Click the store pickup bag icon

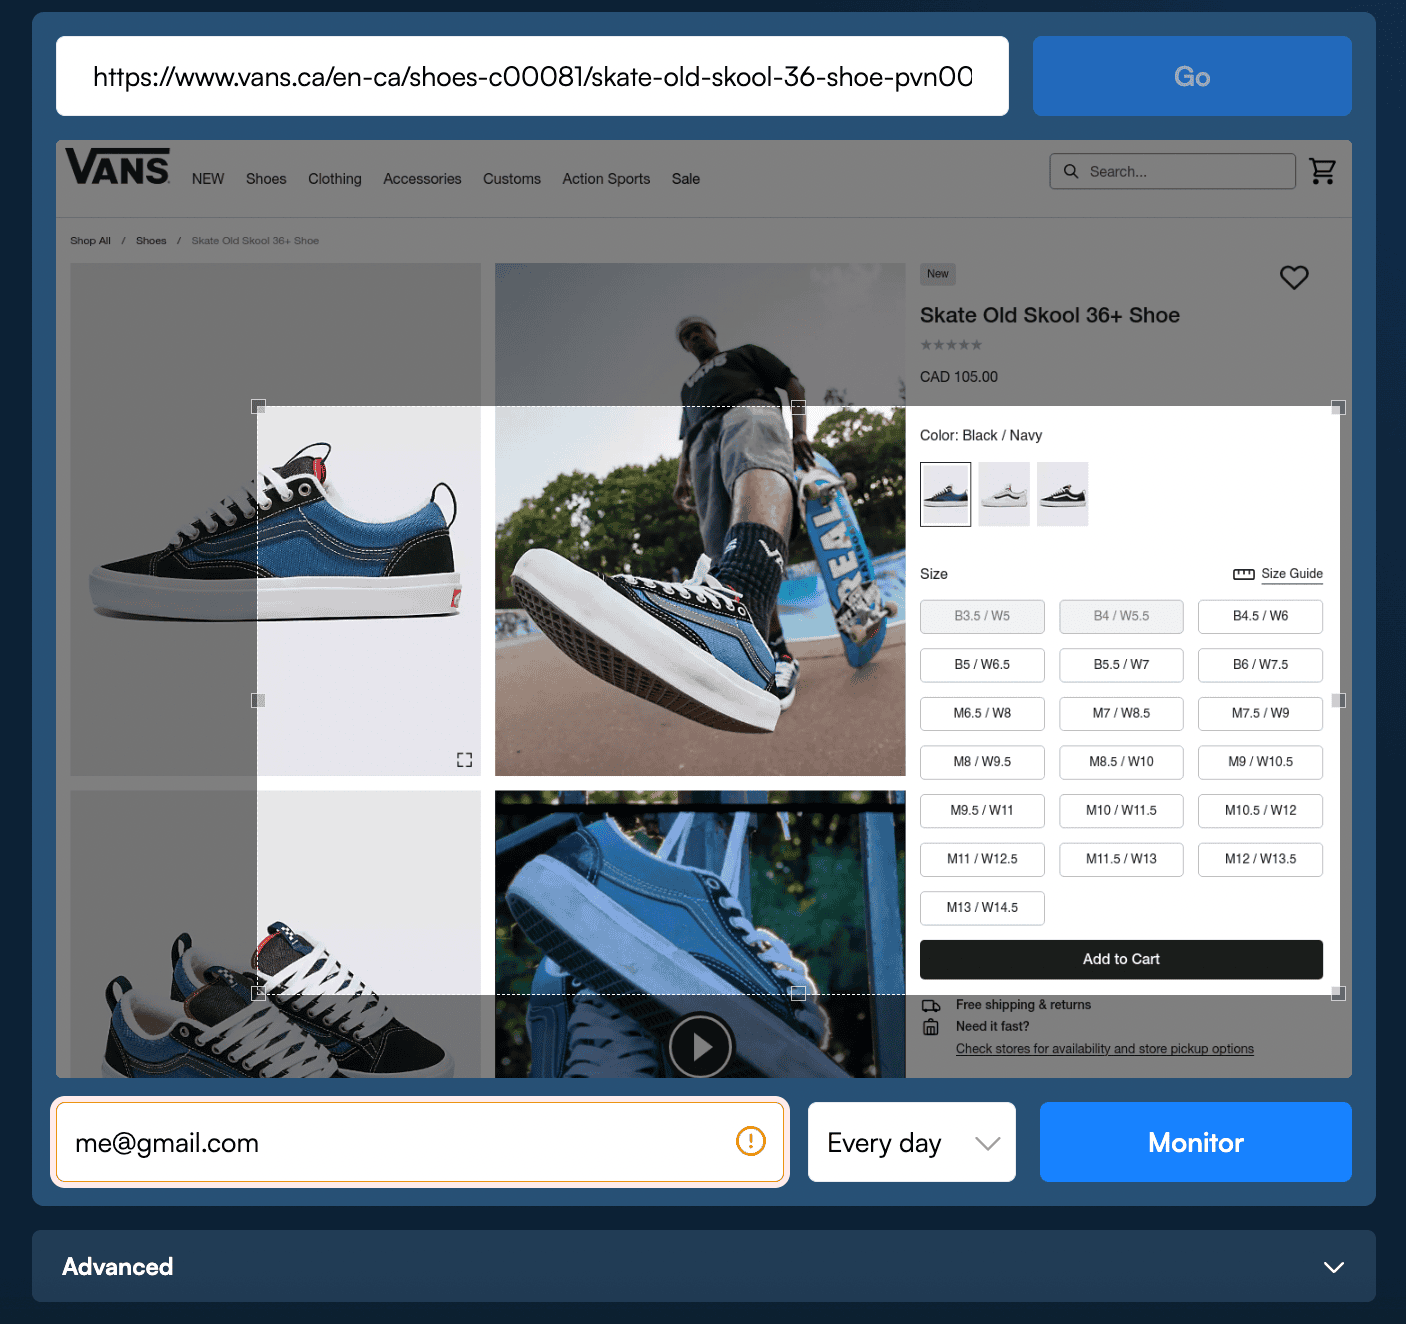(931, 1027)
